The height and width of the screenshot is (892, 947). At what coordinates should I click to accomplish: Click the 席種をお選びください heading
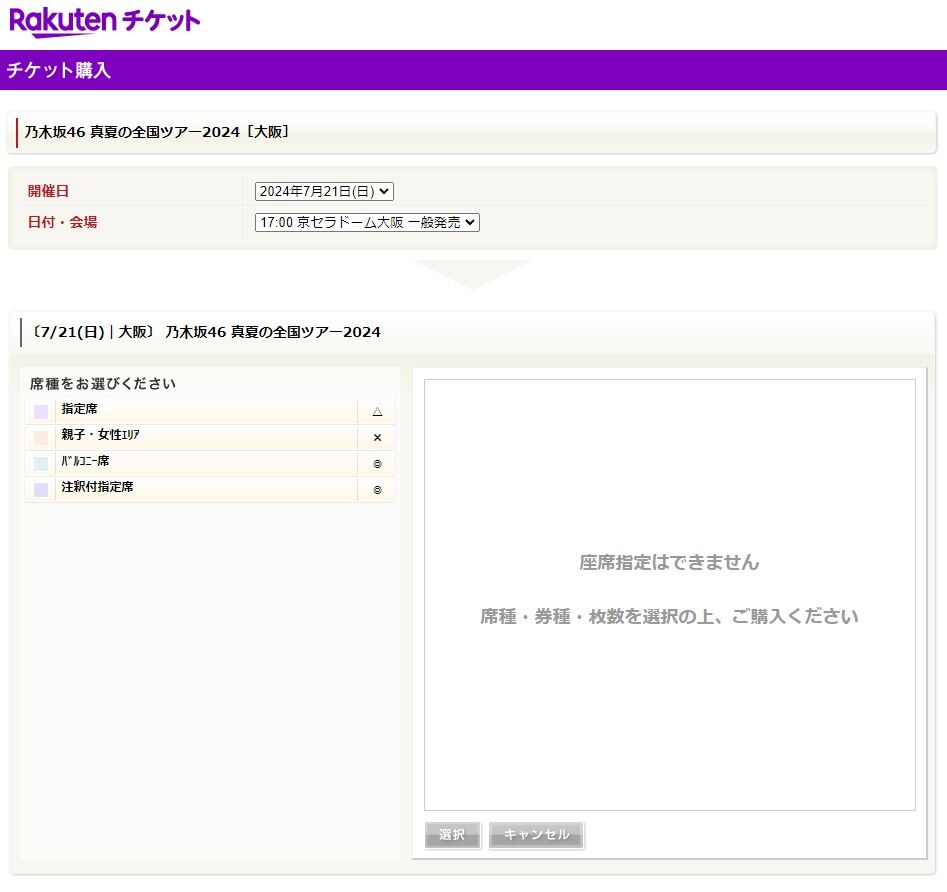point(103,383)
